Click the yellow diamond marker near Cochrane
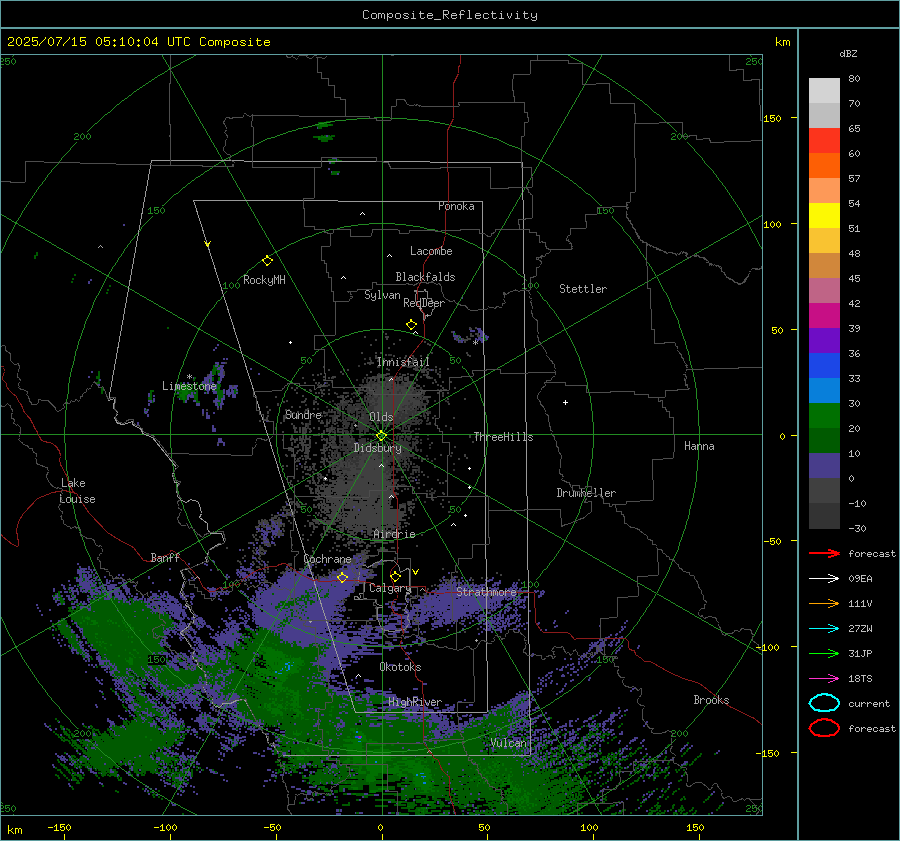This screenshot has width=900, height=841. point(343,578)
